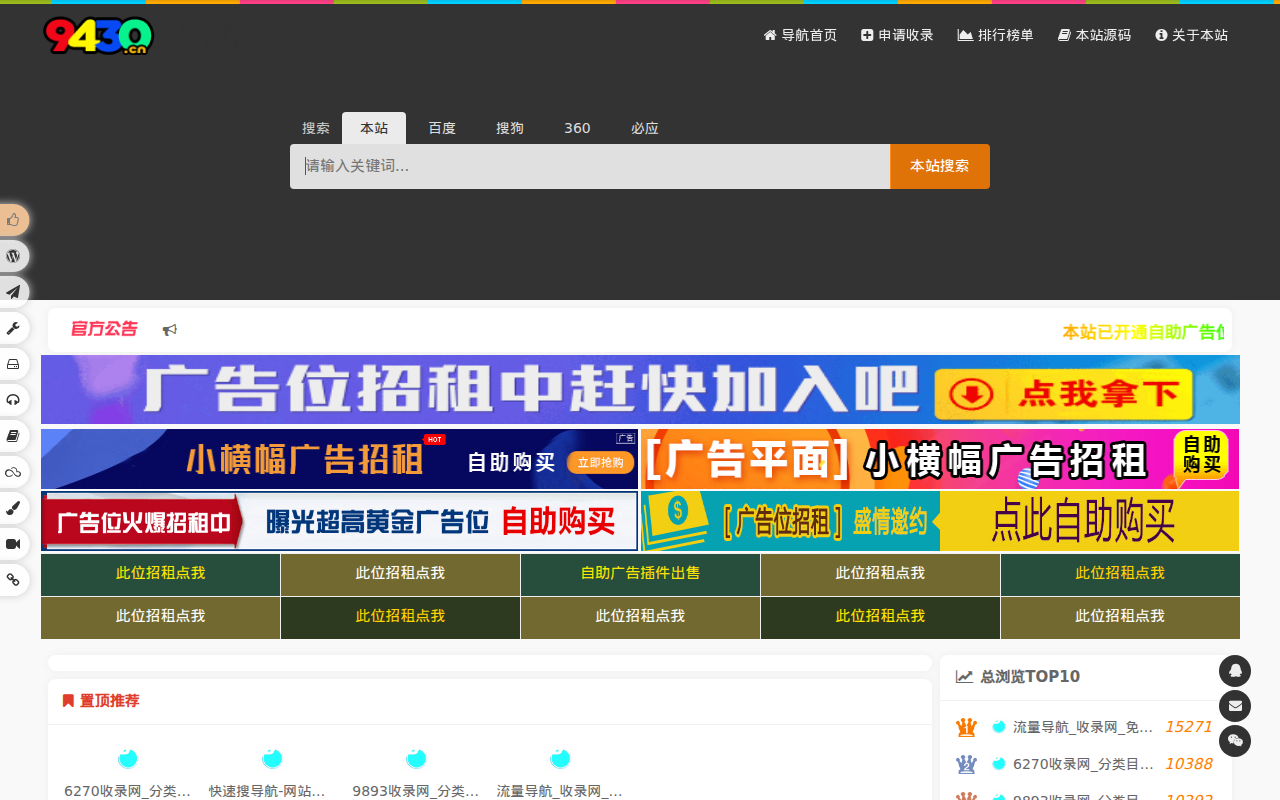Viewport: 1280px width, 800px height.
Task: Click the 自助广告插件出售 ad link
Action: (x=640, y=574)
